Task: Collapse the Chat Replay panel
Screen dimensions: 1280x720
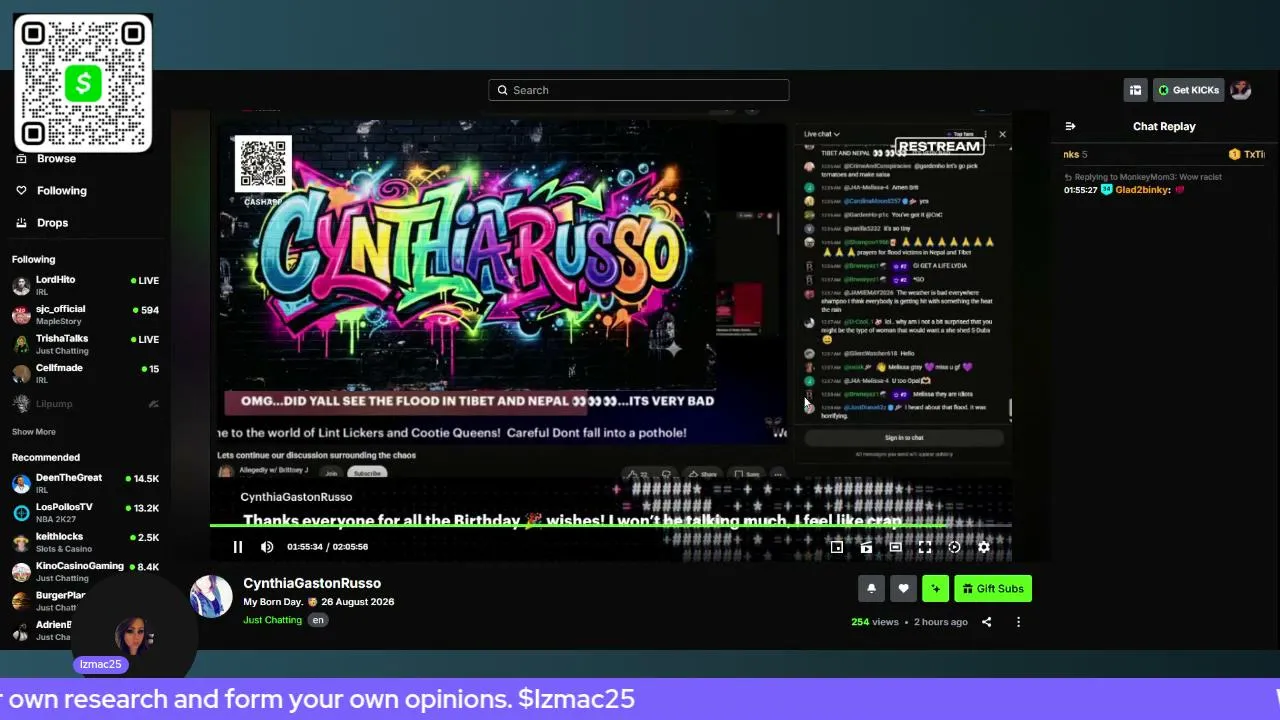Action: click(1070, 126)
